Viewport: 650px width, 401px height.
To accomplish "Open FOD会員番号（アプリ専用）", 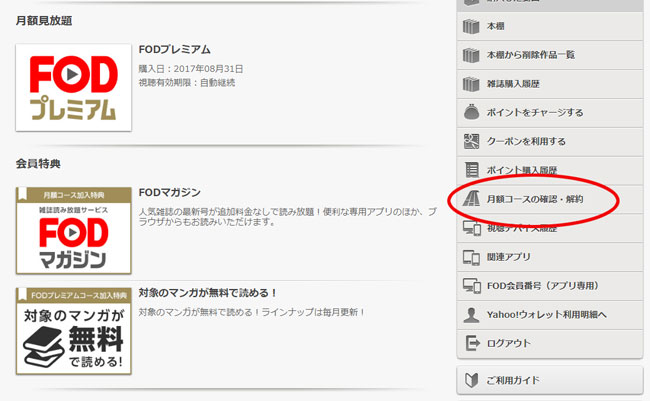I will coord(550,286).
